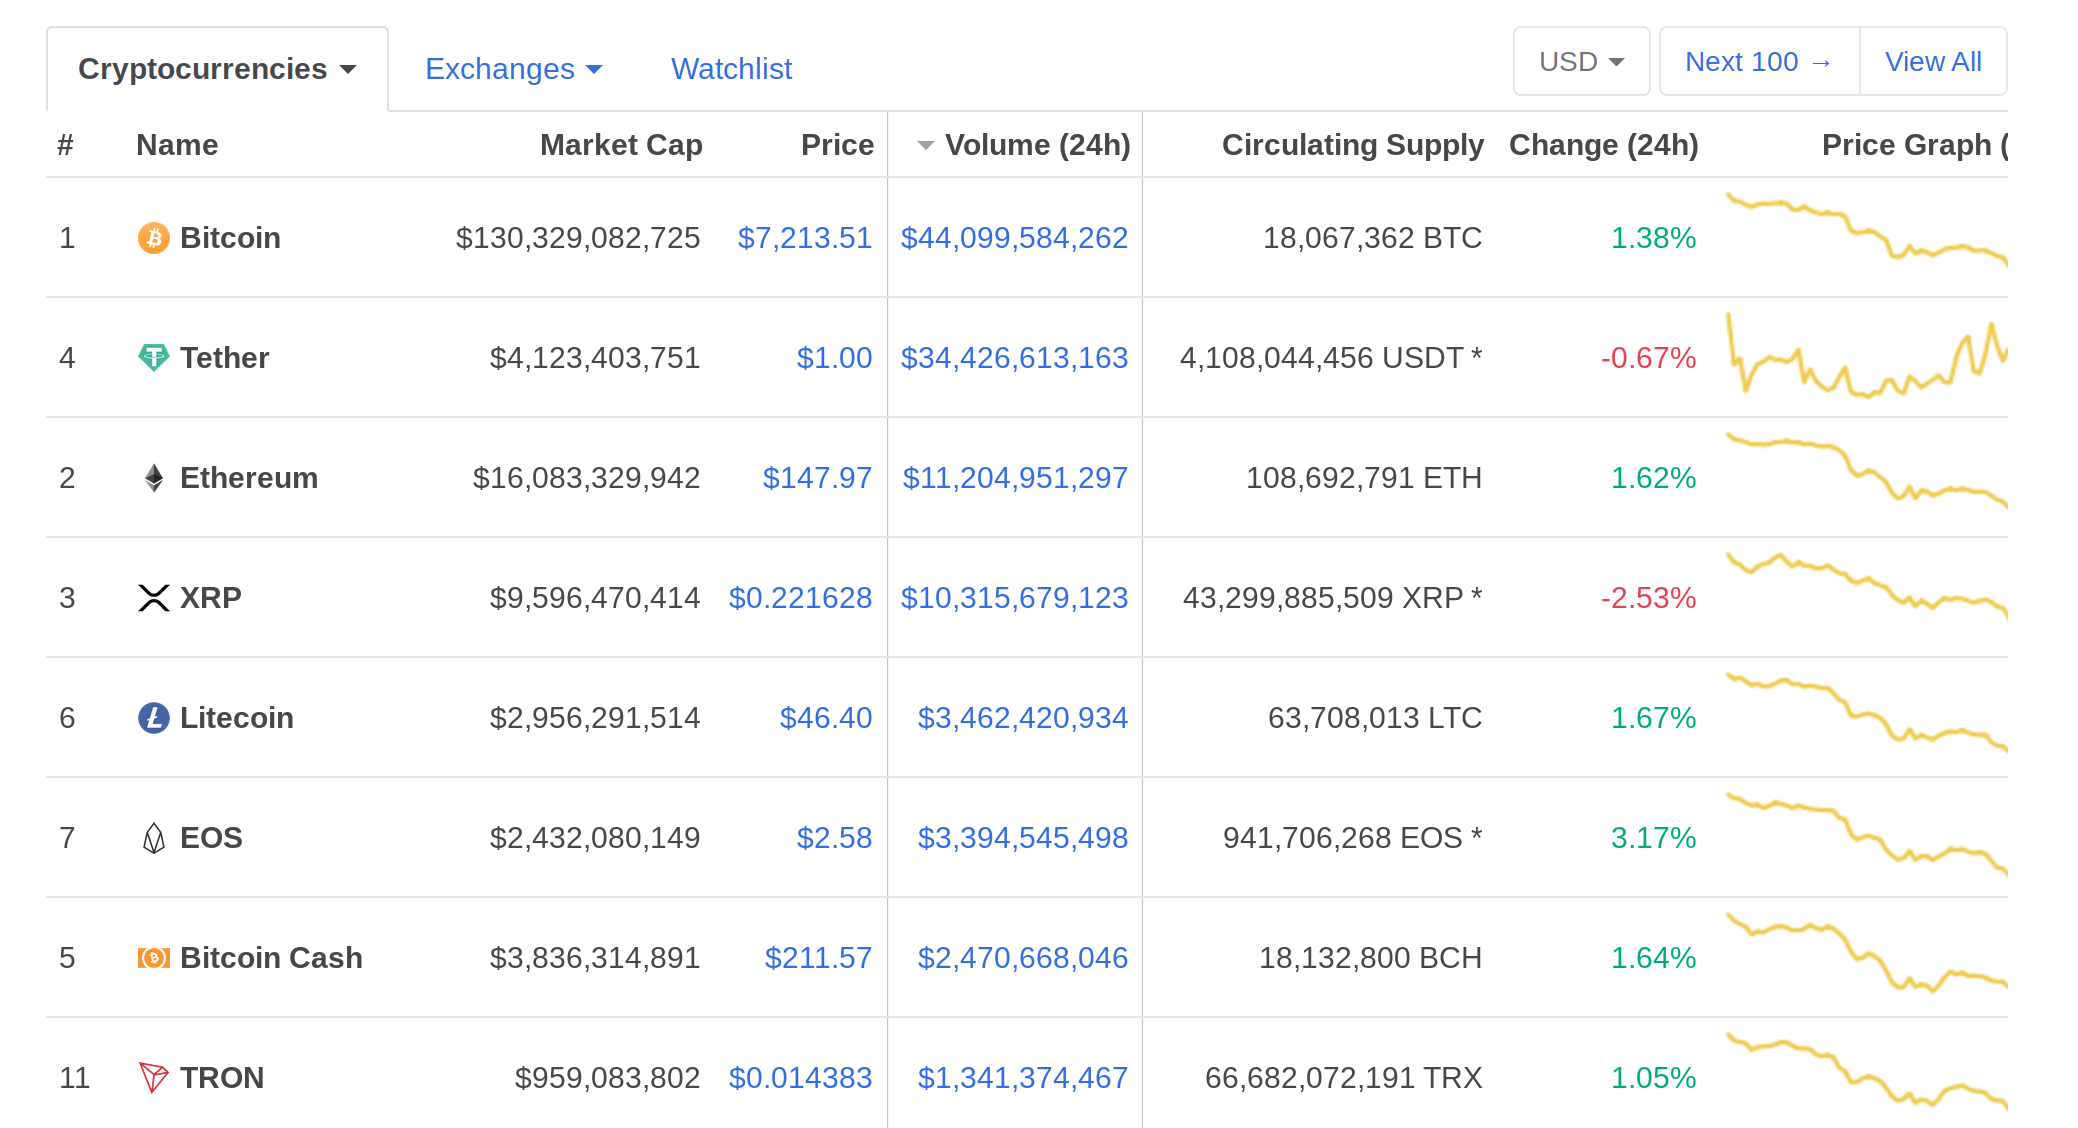Sort by Change (24h) header

click(1603, 145)
